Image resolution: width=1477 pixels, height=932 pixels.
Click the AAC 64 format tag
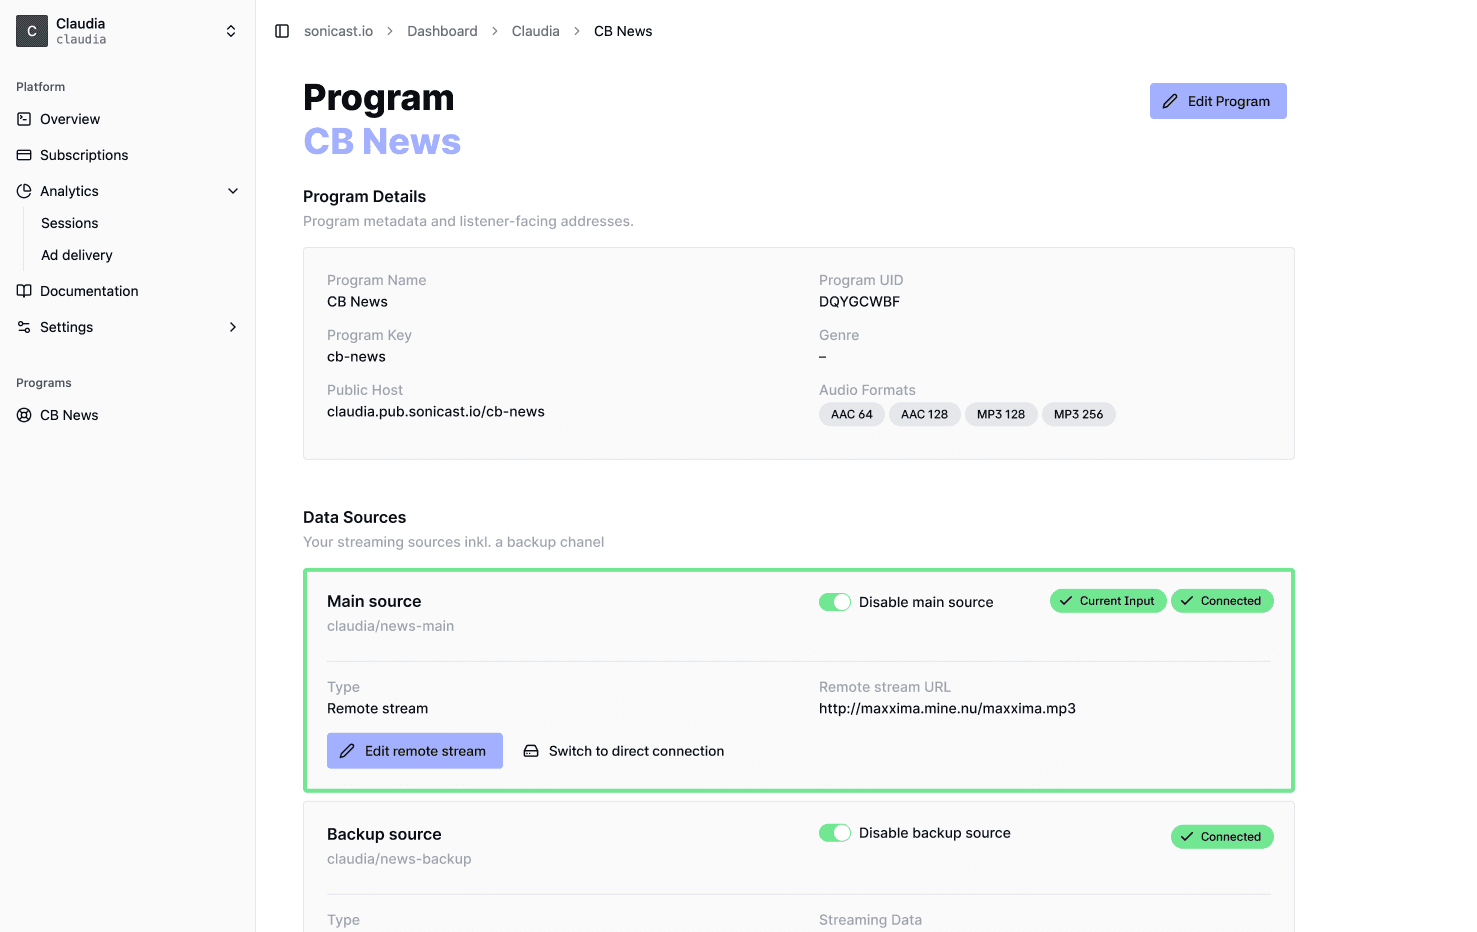[852, 414]
